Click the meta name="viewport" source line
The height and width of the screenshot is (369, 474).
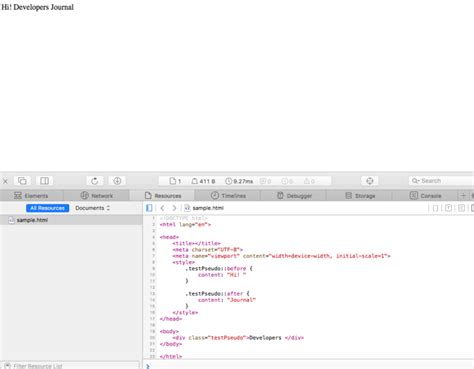point(281,256)
